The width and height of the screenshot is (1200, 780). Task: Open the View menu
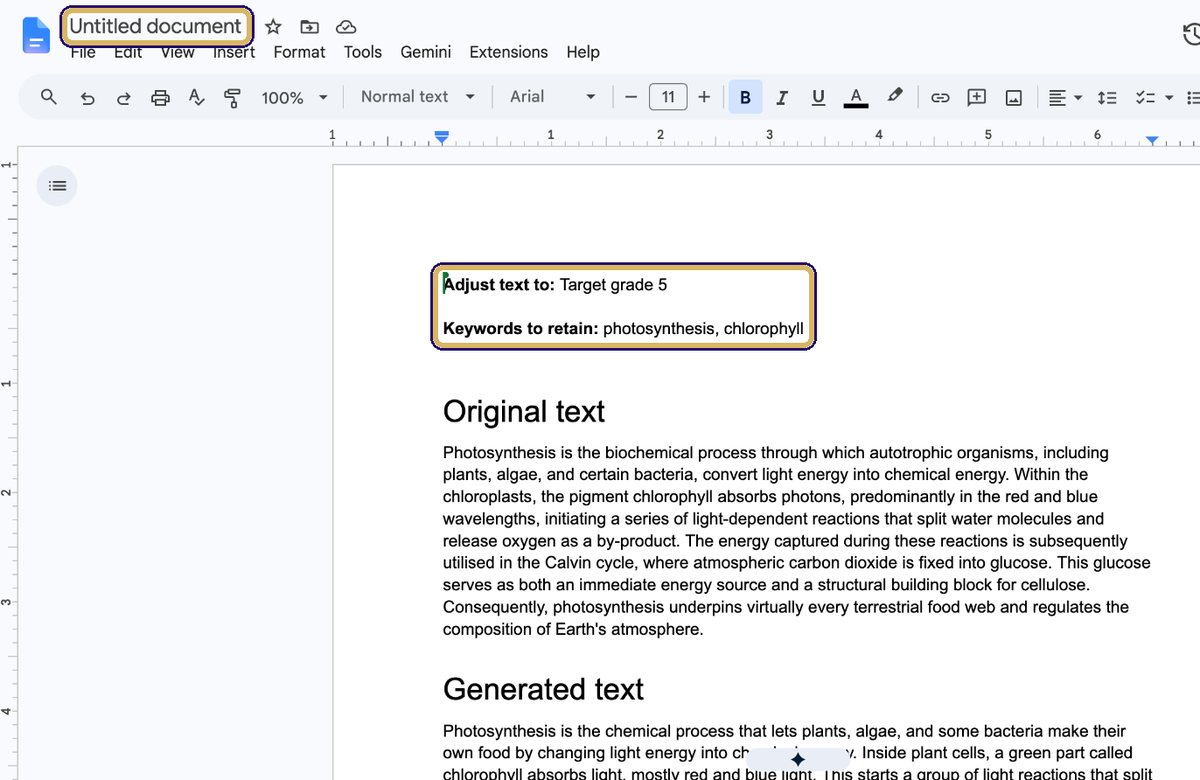(x=177, y=52)
